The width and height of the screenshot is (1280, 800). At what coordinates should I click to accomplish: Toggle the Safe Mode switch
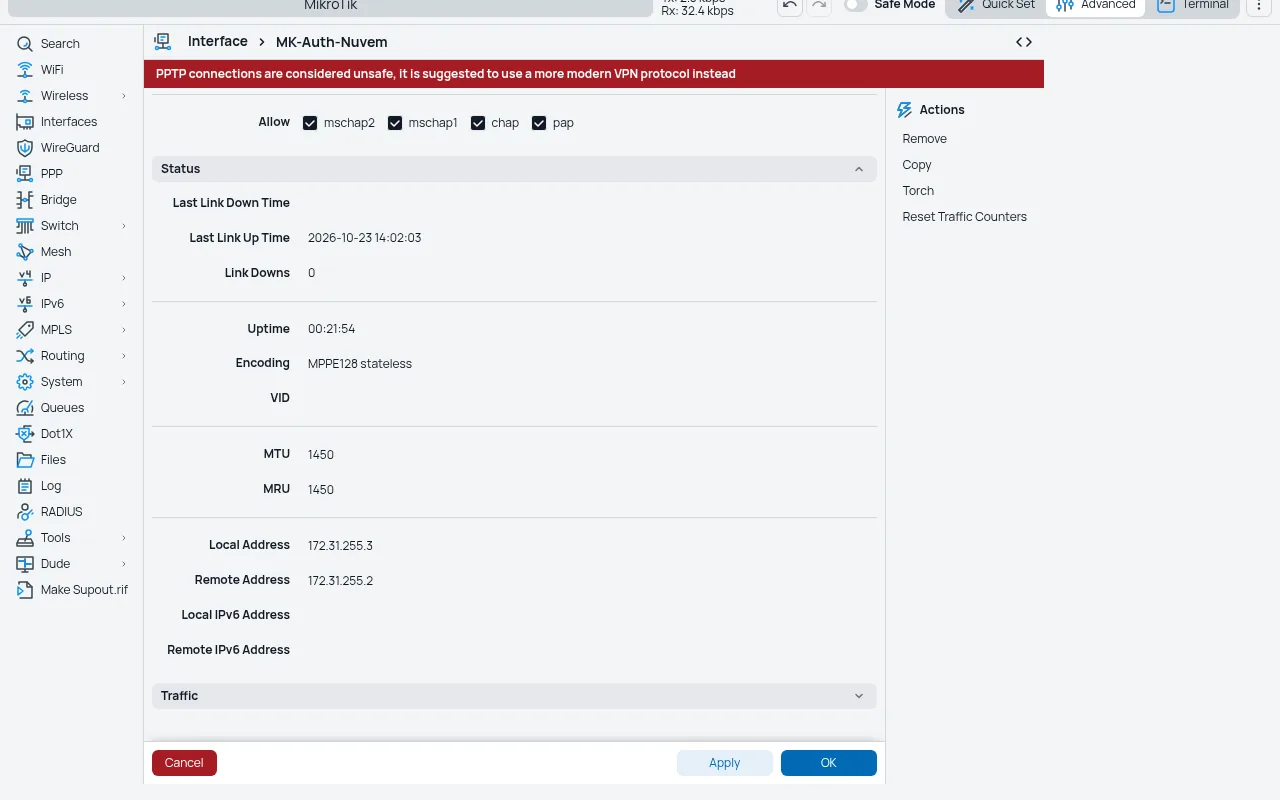coord(855,5)
